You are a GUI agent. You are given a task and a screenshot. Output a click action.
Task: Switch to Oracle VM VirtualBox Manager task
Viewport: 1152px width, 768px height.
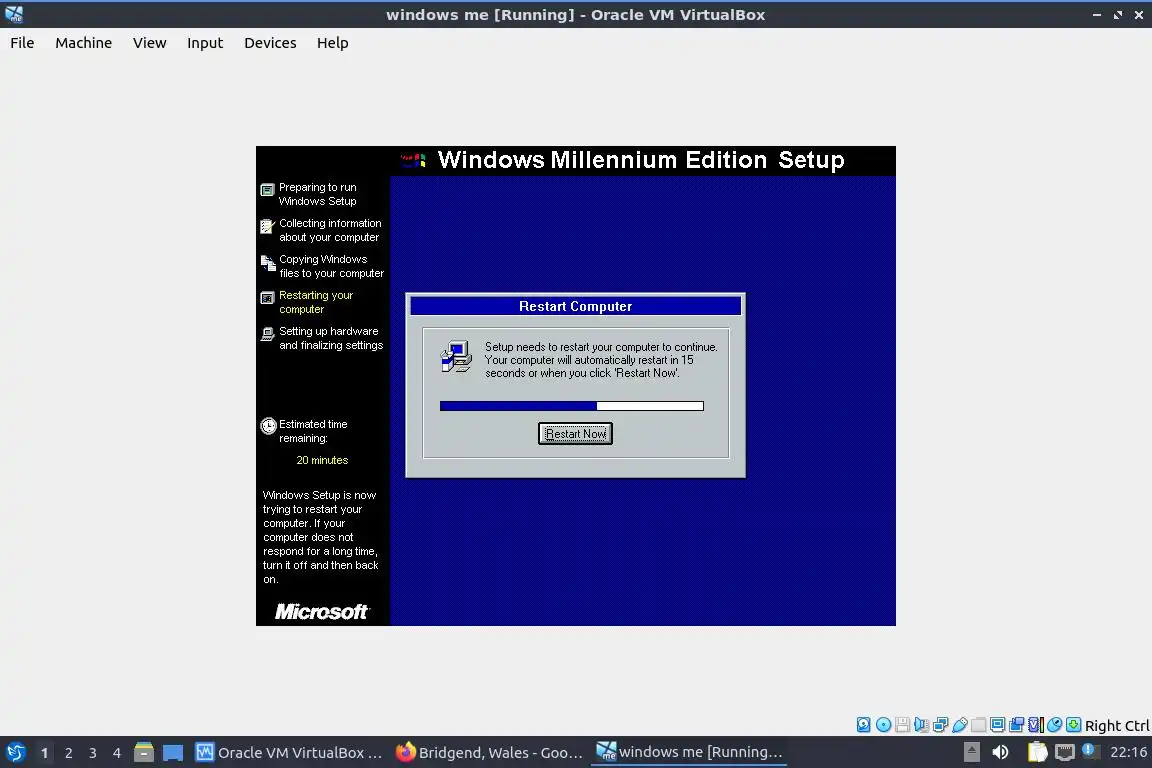tap(289, 753)
